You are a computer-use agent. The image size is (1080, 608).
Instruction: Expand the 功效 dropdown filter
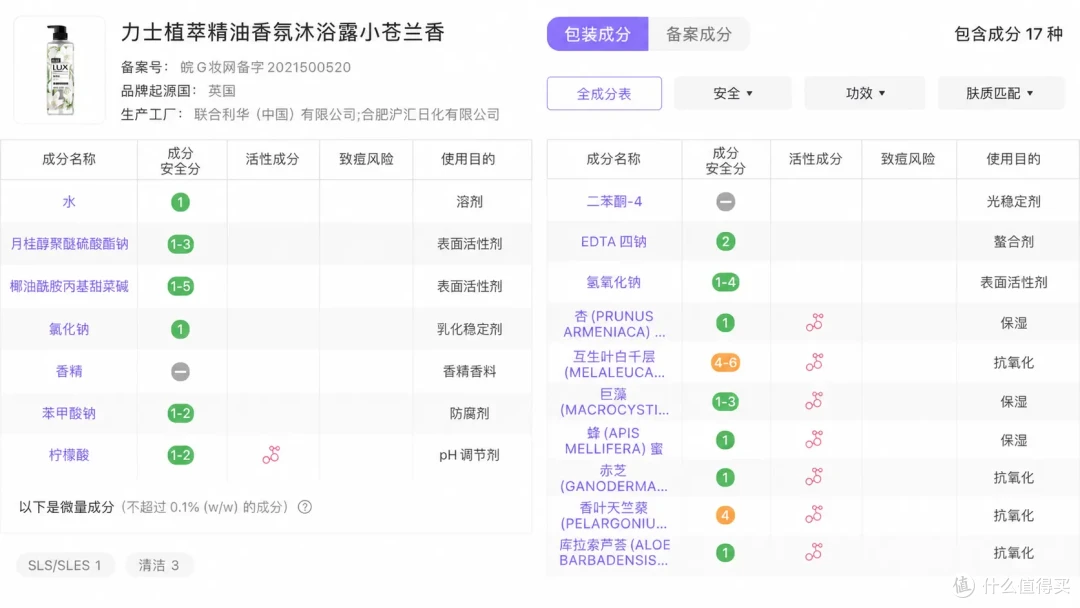865,94
